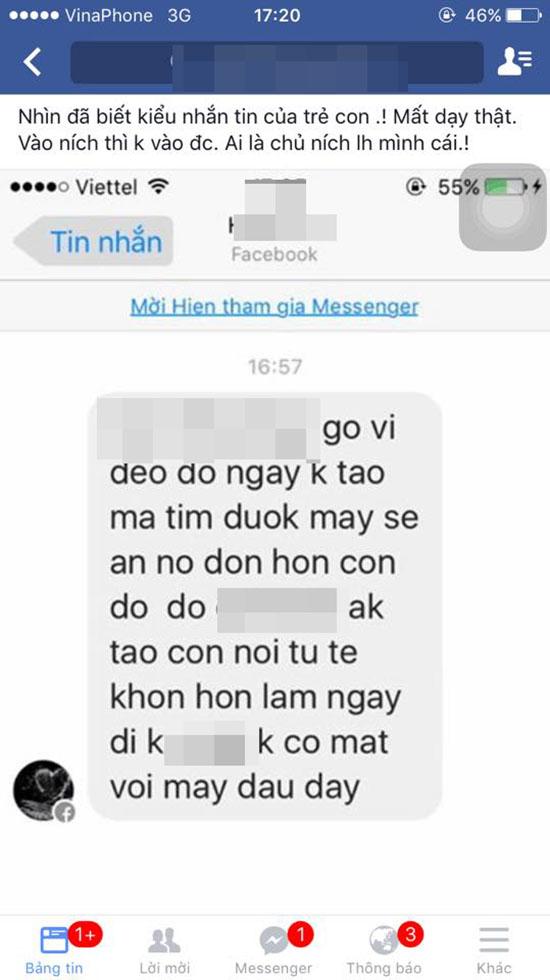This screenshot has width=550, height=980.
Task: Tap the sender's round profile picture
Action: [43, 791]
